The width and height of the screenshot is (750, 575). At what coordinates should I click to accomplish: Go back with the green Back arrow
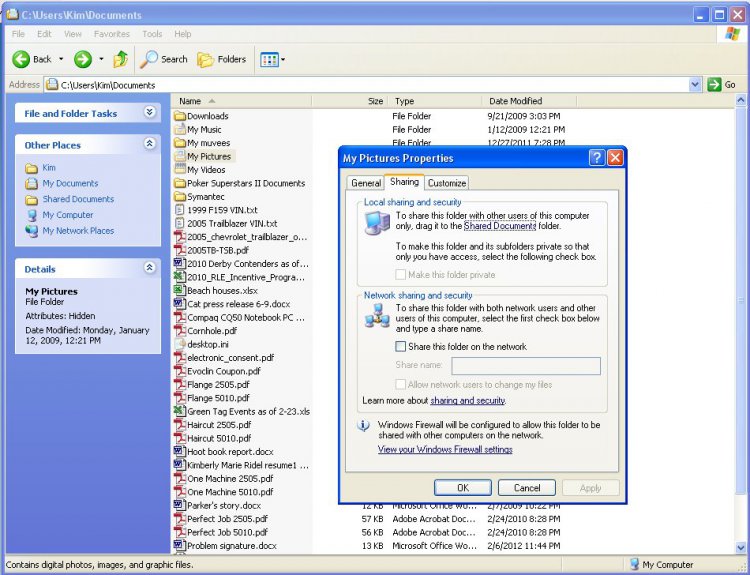coord(21,59)
